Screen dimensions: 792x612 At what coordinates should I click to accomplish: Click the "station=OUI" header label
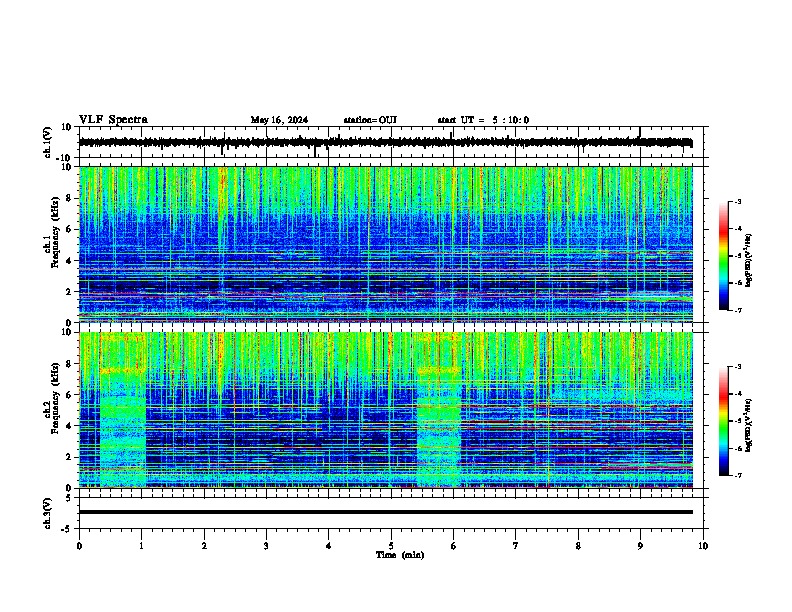click(370, 120)
